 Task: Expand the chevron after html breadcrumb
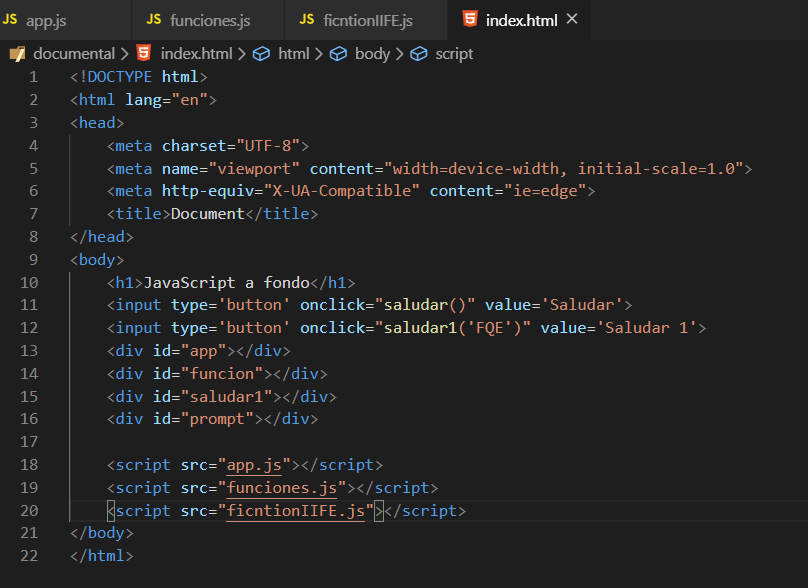pyautogui.click(x=318, y=54)
